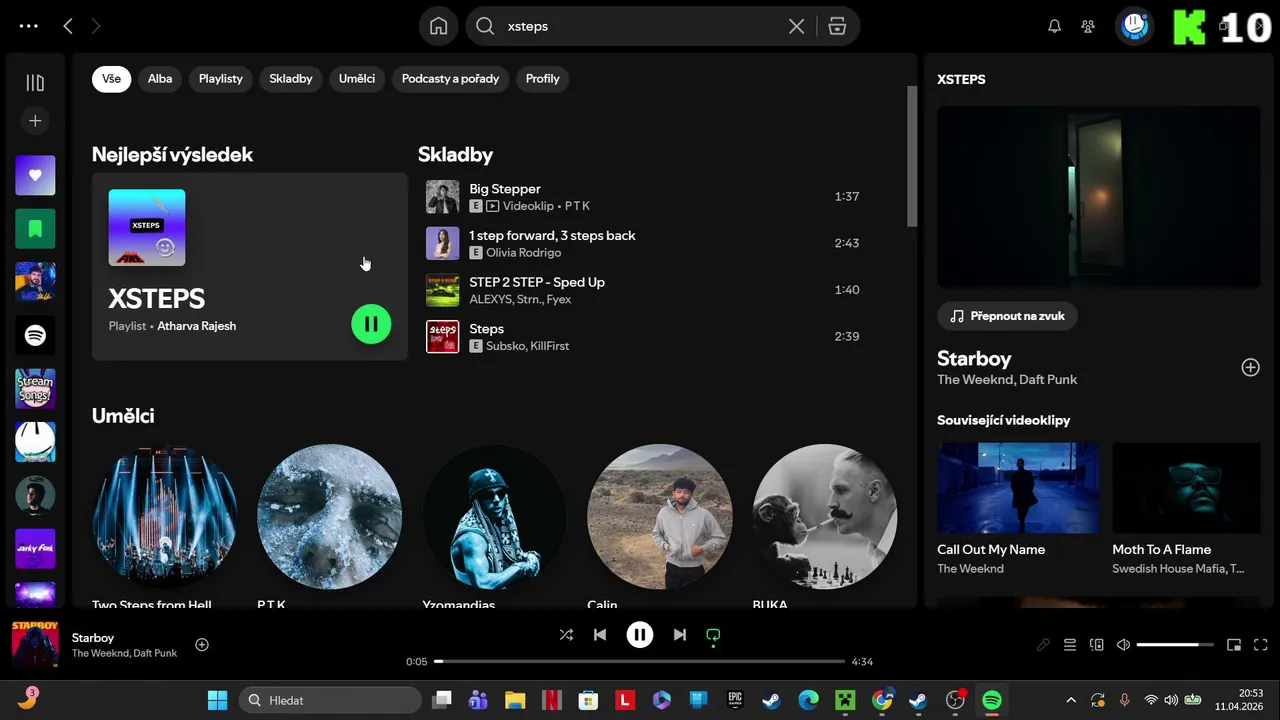Screen dimensions: 1280x720
Task: Open the Spotify taskbar icon
Action: [x=992, y=700]
